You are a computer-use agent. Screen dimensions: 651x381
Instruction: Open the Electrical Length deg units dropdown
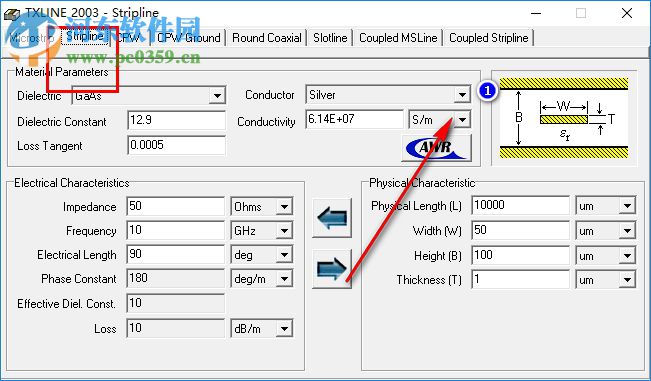pyautogui.click(x=284, y=255)
